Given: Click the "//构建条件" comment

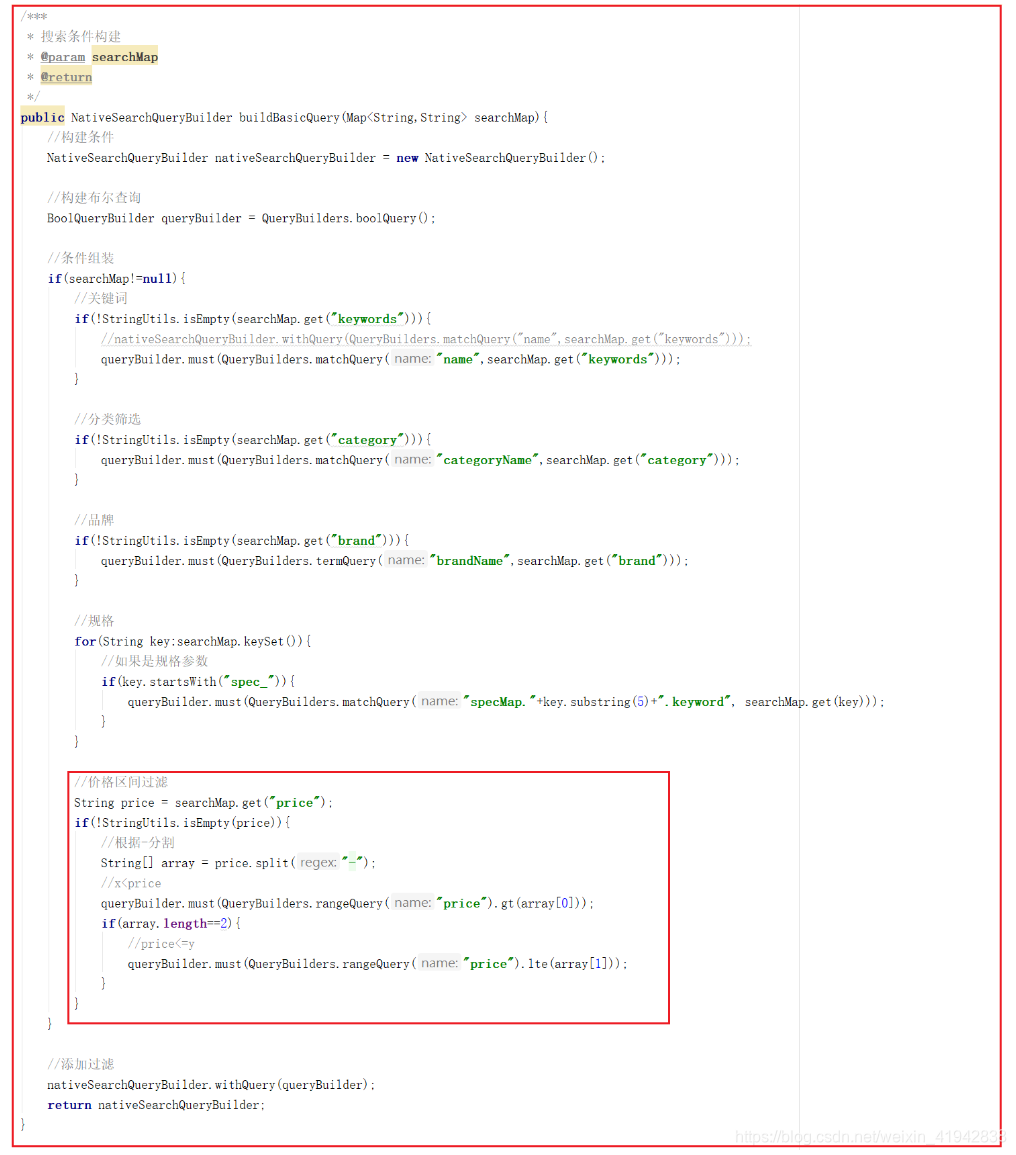Looking at the screenshot, I should click(80, 137).
